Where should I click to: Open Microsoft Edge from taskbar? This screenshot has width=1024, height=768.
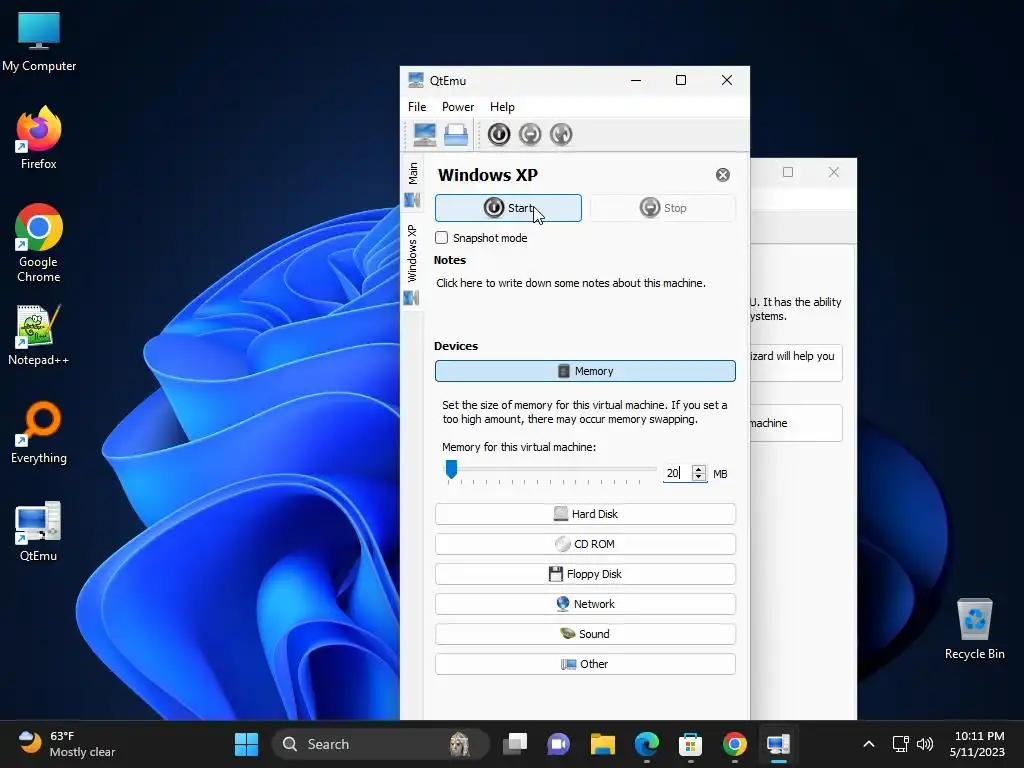tap(647, 744)
